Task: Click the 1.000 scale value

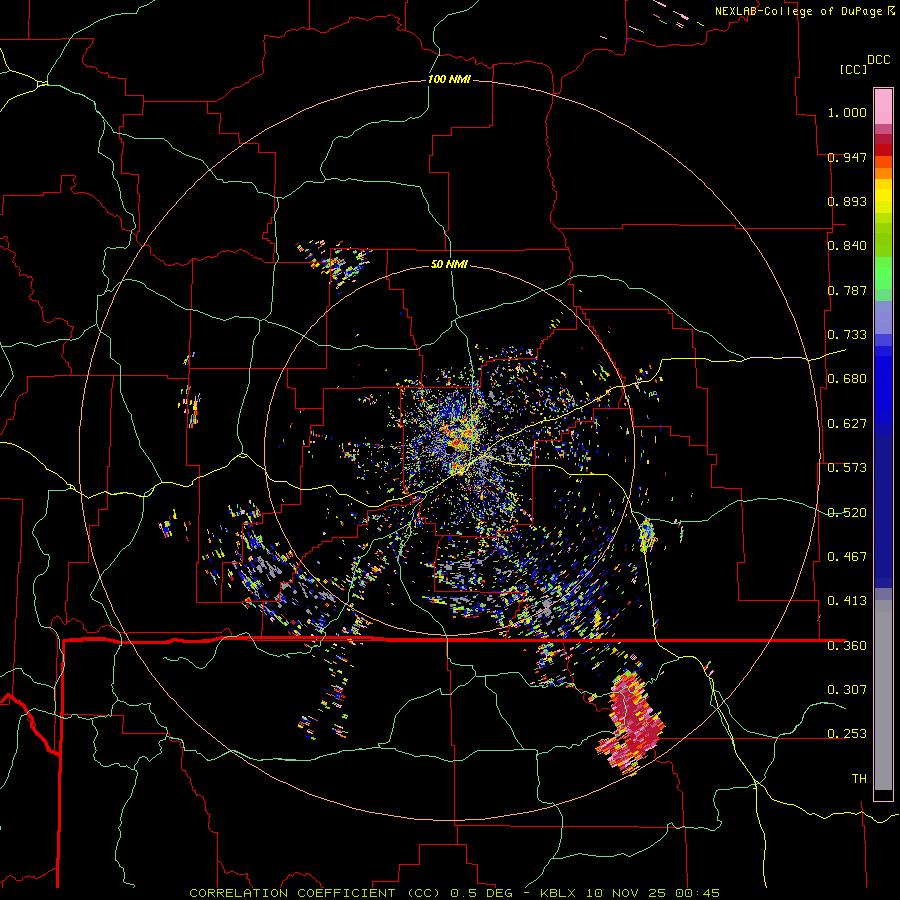Action: [847, 112]
